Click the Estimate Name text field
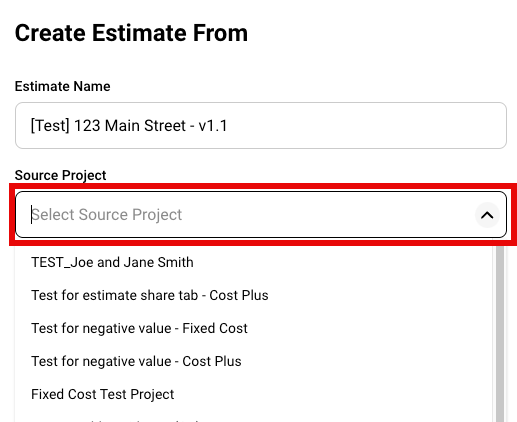Screen dimensions: 517x422 pos(261,126)
